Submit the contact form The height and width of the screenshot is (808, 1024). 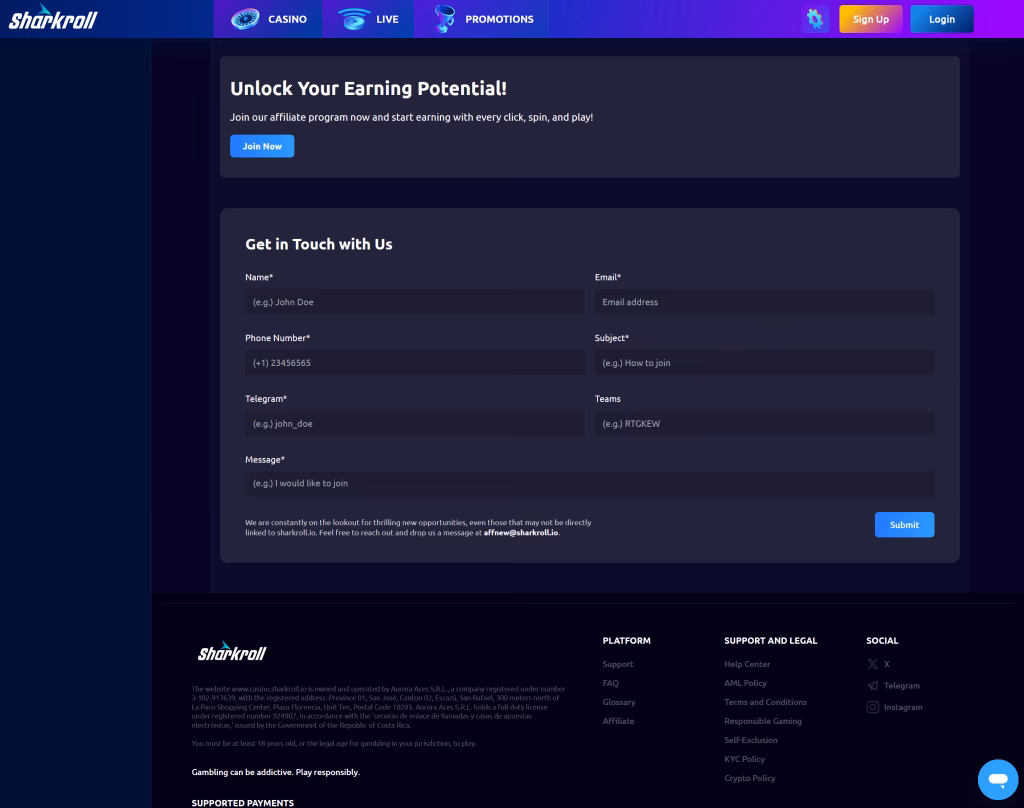point(904,525)
